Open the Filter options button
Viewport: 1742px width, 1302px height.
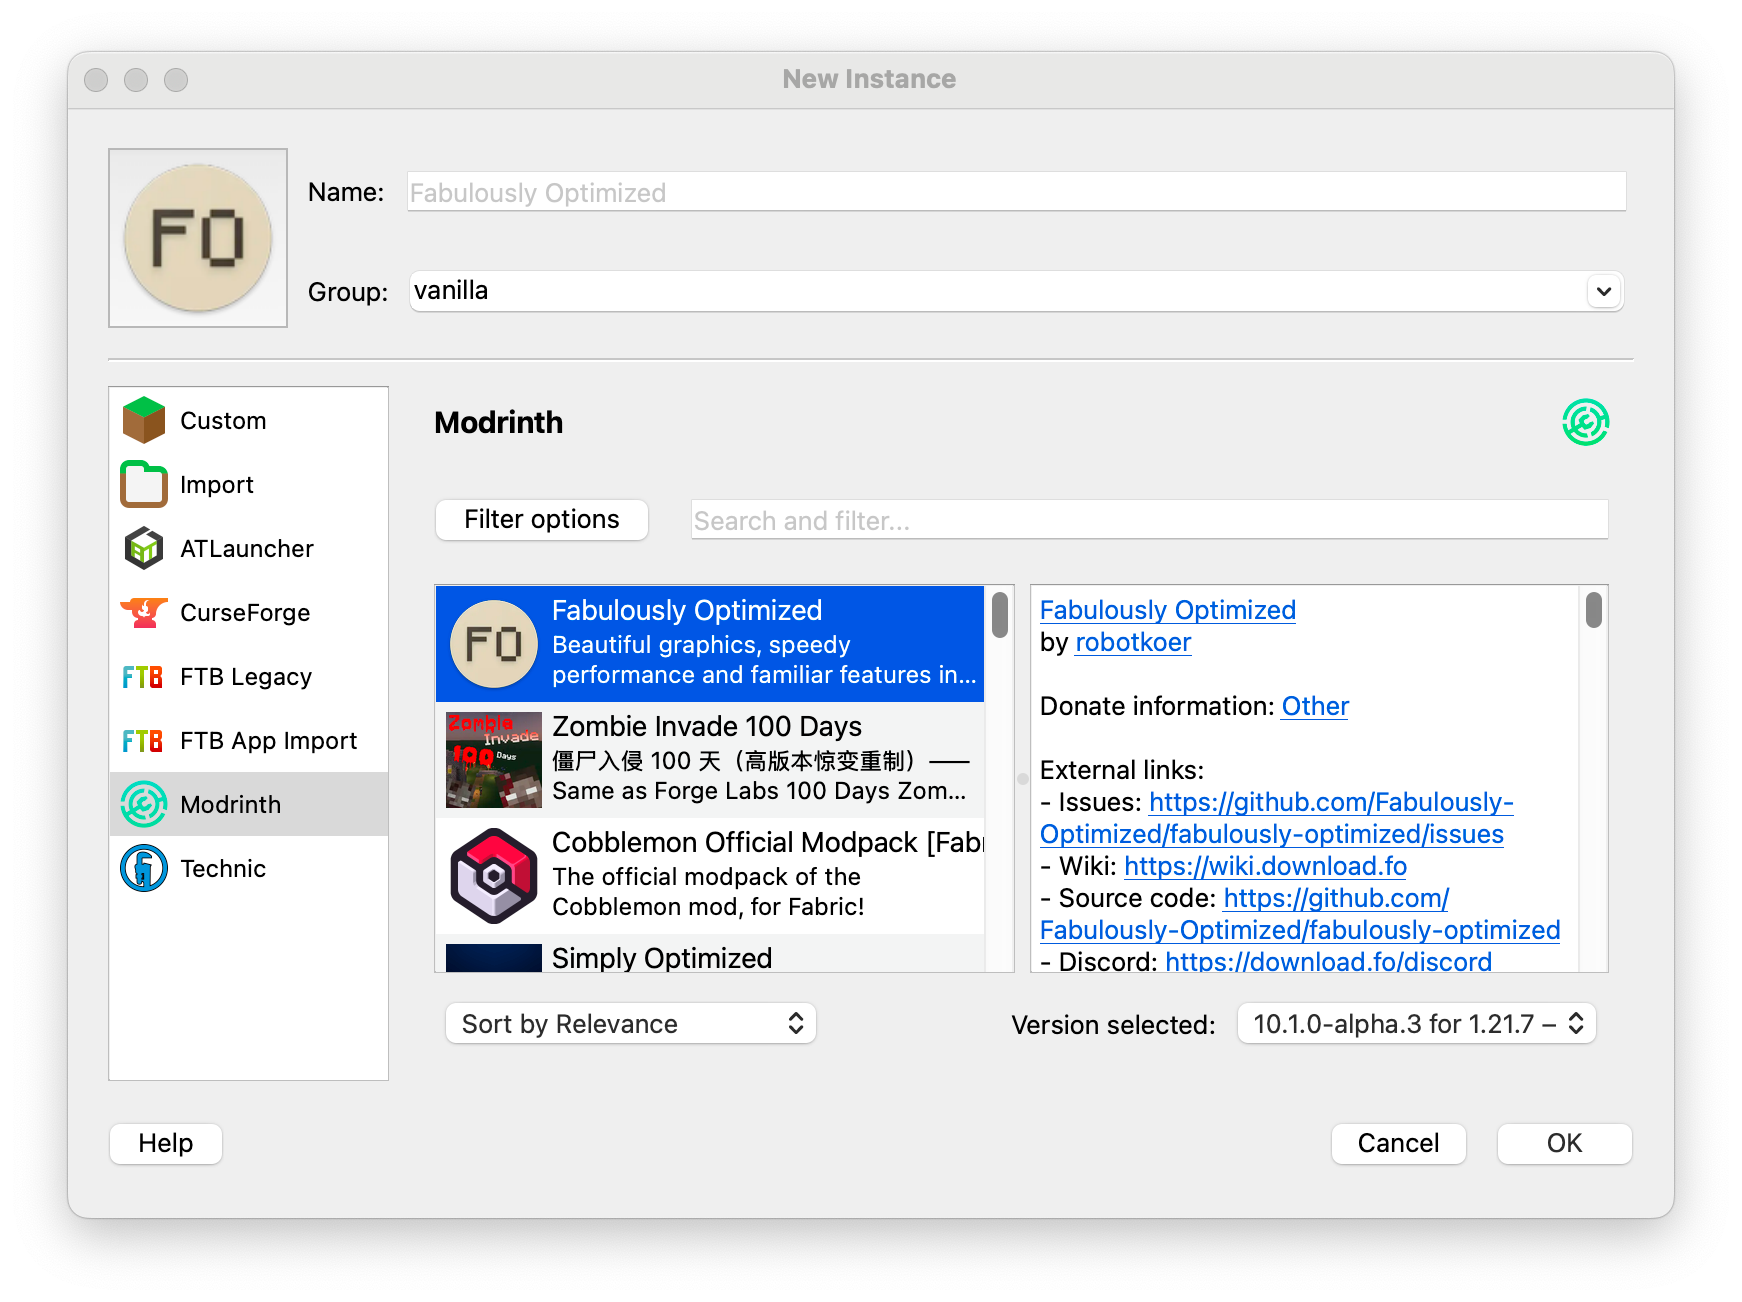pyautogui.click(x=541, y=520)
